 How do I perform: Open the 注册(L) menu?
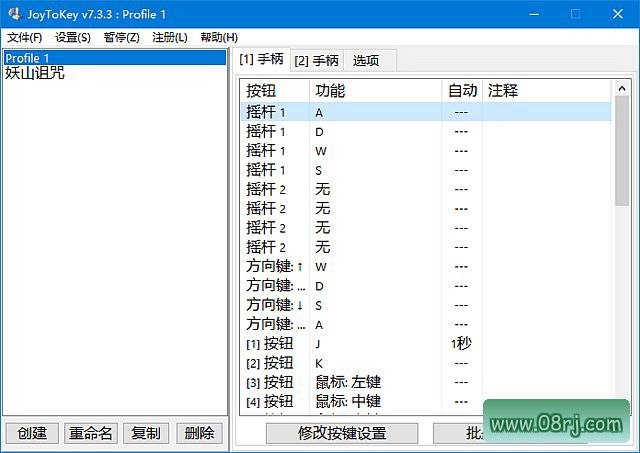coord(169,38)
